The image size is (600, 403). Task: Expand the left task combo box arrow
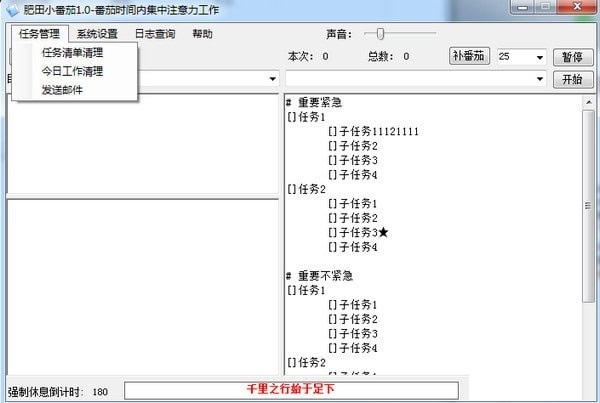pos(272,79)
